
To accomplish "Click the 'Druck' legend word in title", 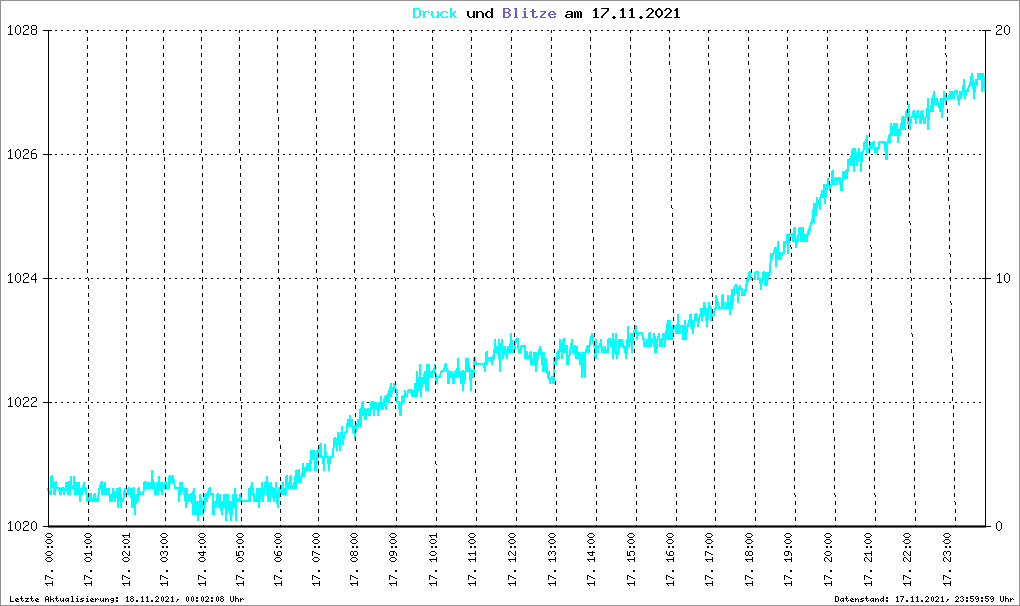I will 435,14.
